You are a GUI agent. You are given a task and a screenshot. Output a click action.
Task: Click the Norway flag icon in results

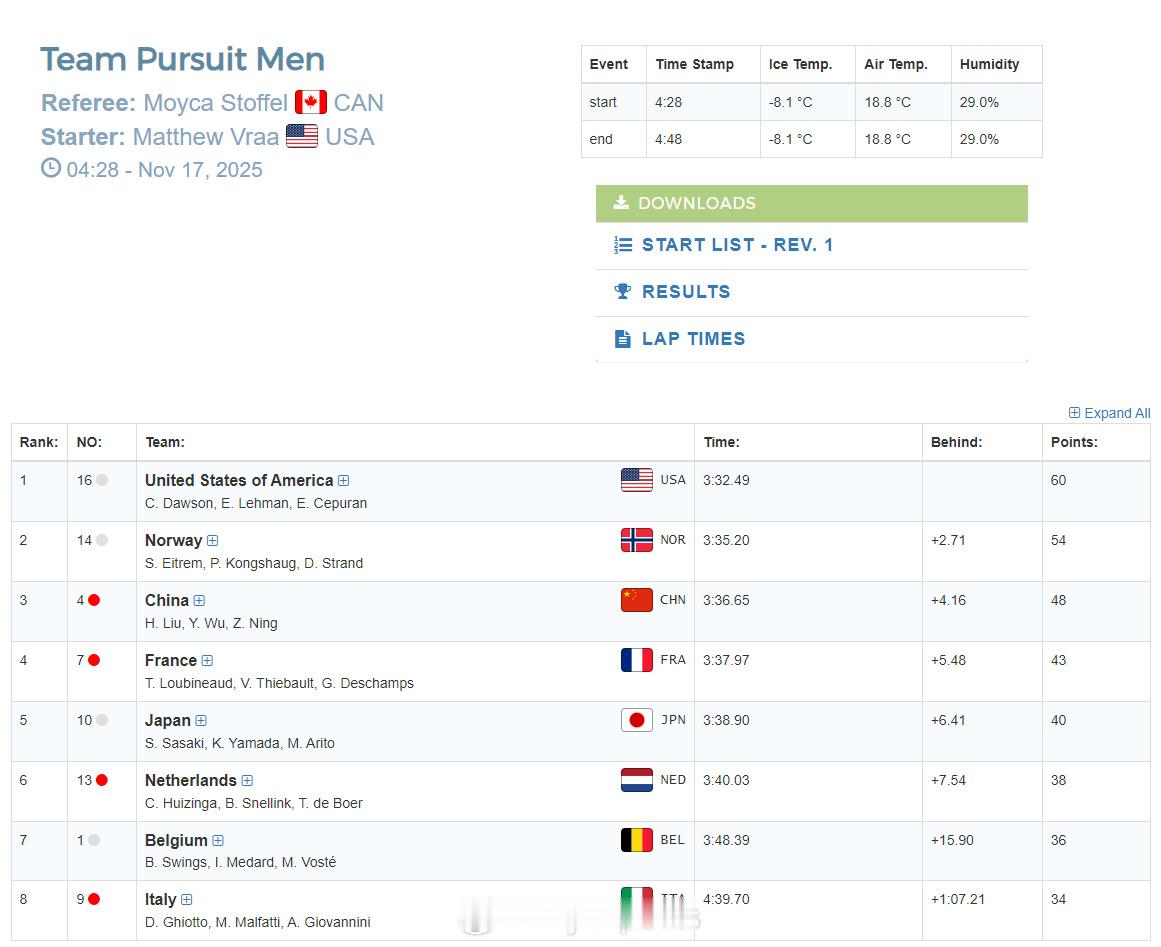(636, 540)
